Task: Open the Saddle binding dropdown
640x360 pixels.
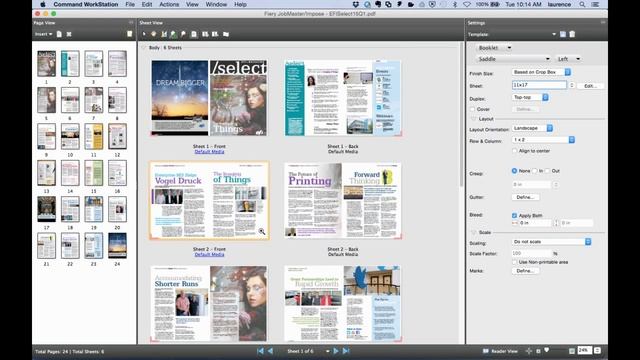Action: (513, 59)
